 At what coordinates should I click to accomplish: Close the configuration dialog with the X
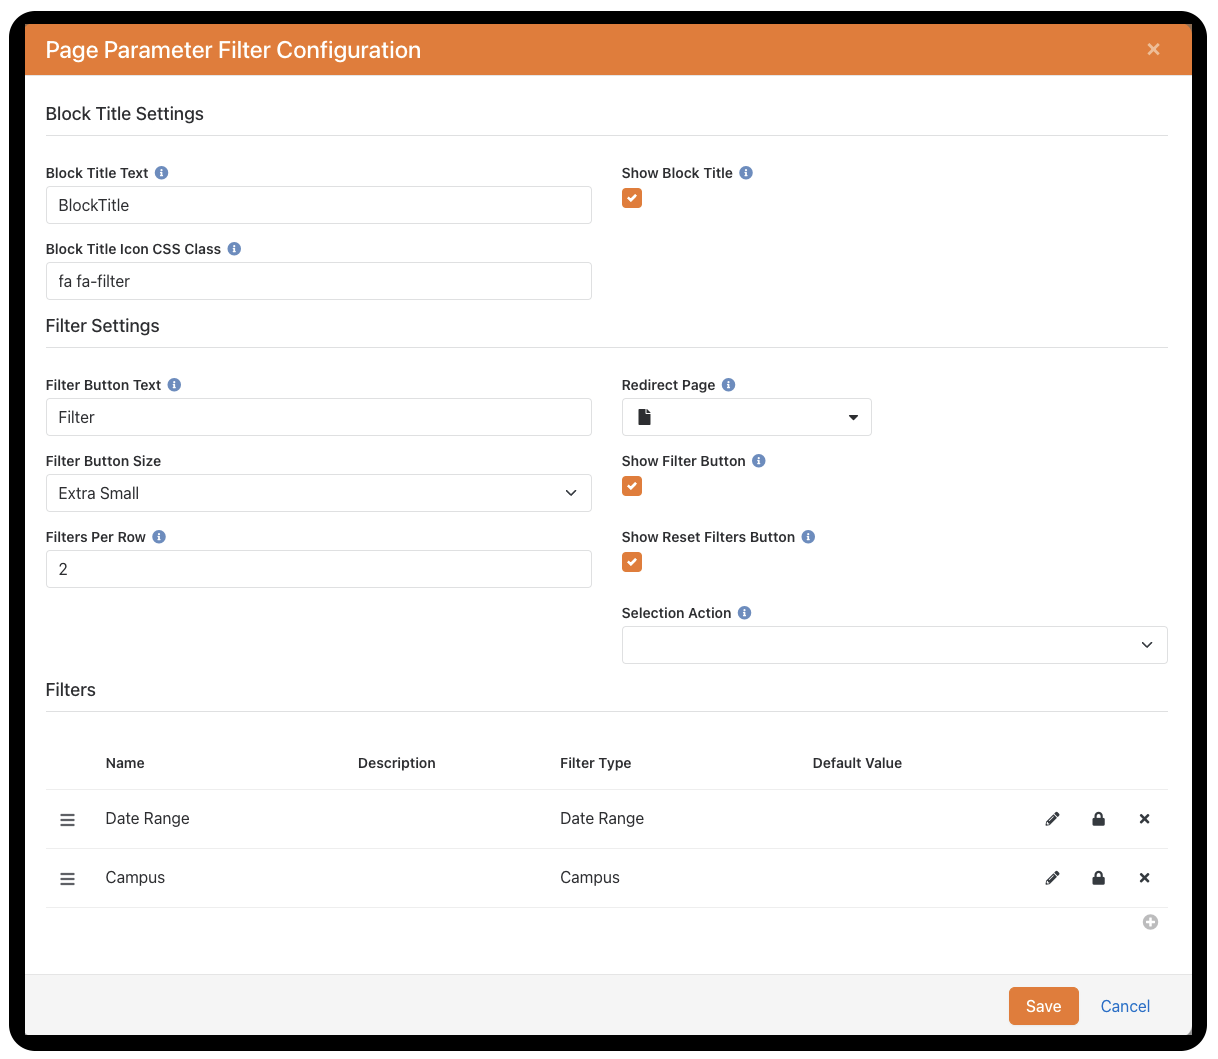pyautogui.click(x=1153, y=49)
